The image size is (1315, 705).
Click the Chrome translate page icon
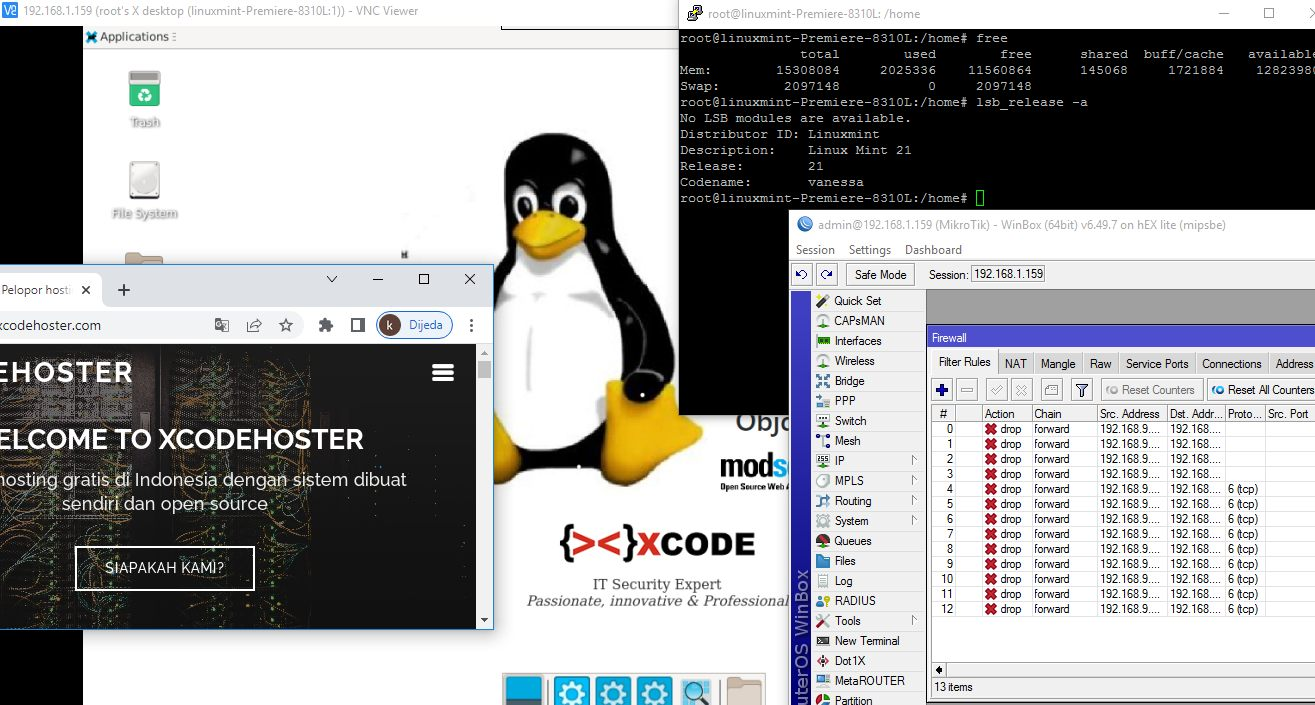(222, 325)
